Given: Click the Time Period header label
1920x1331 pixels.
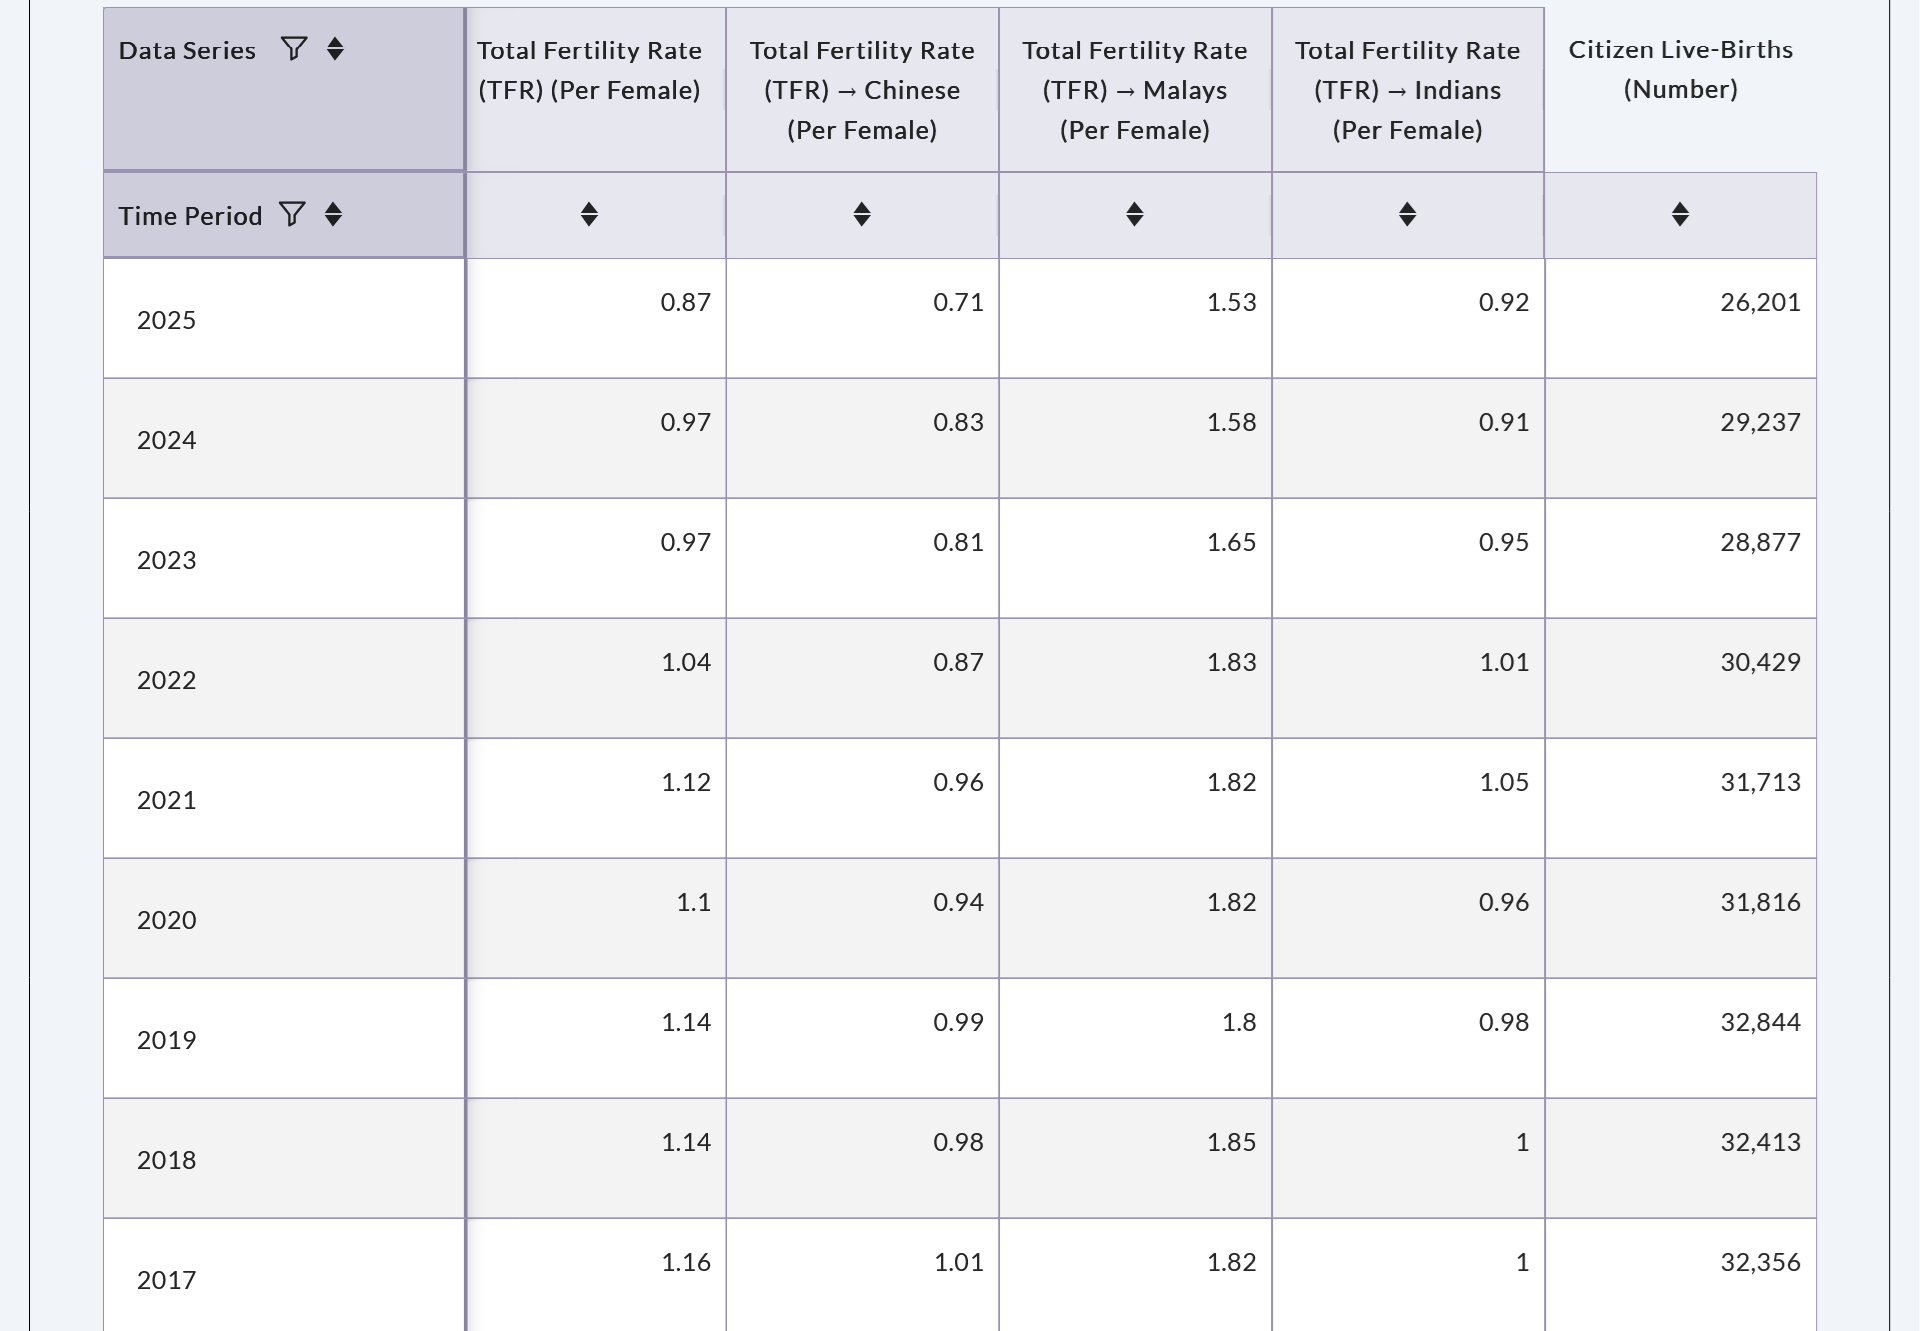Looking at the screenshot, I should 190,216.
